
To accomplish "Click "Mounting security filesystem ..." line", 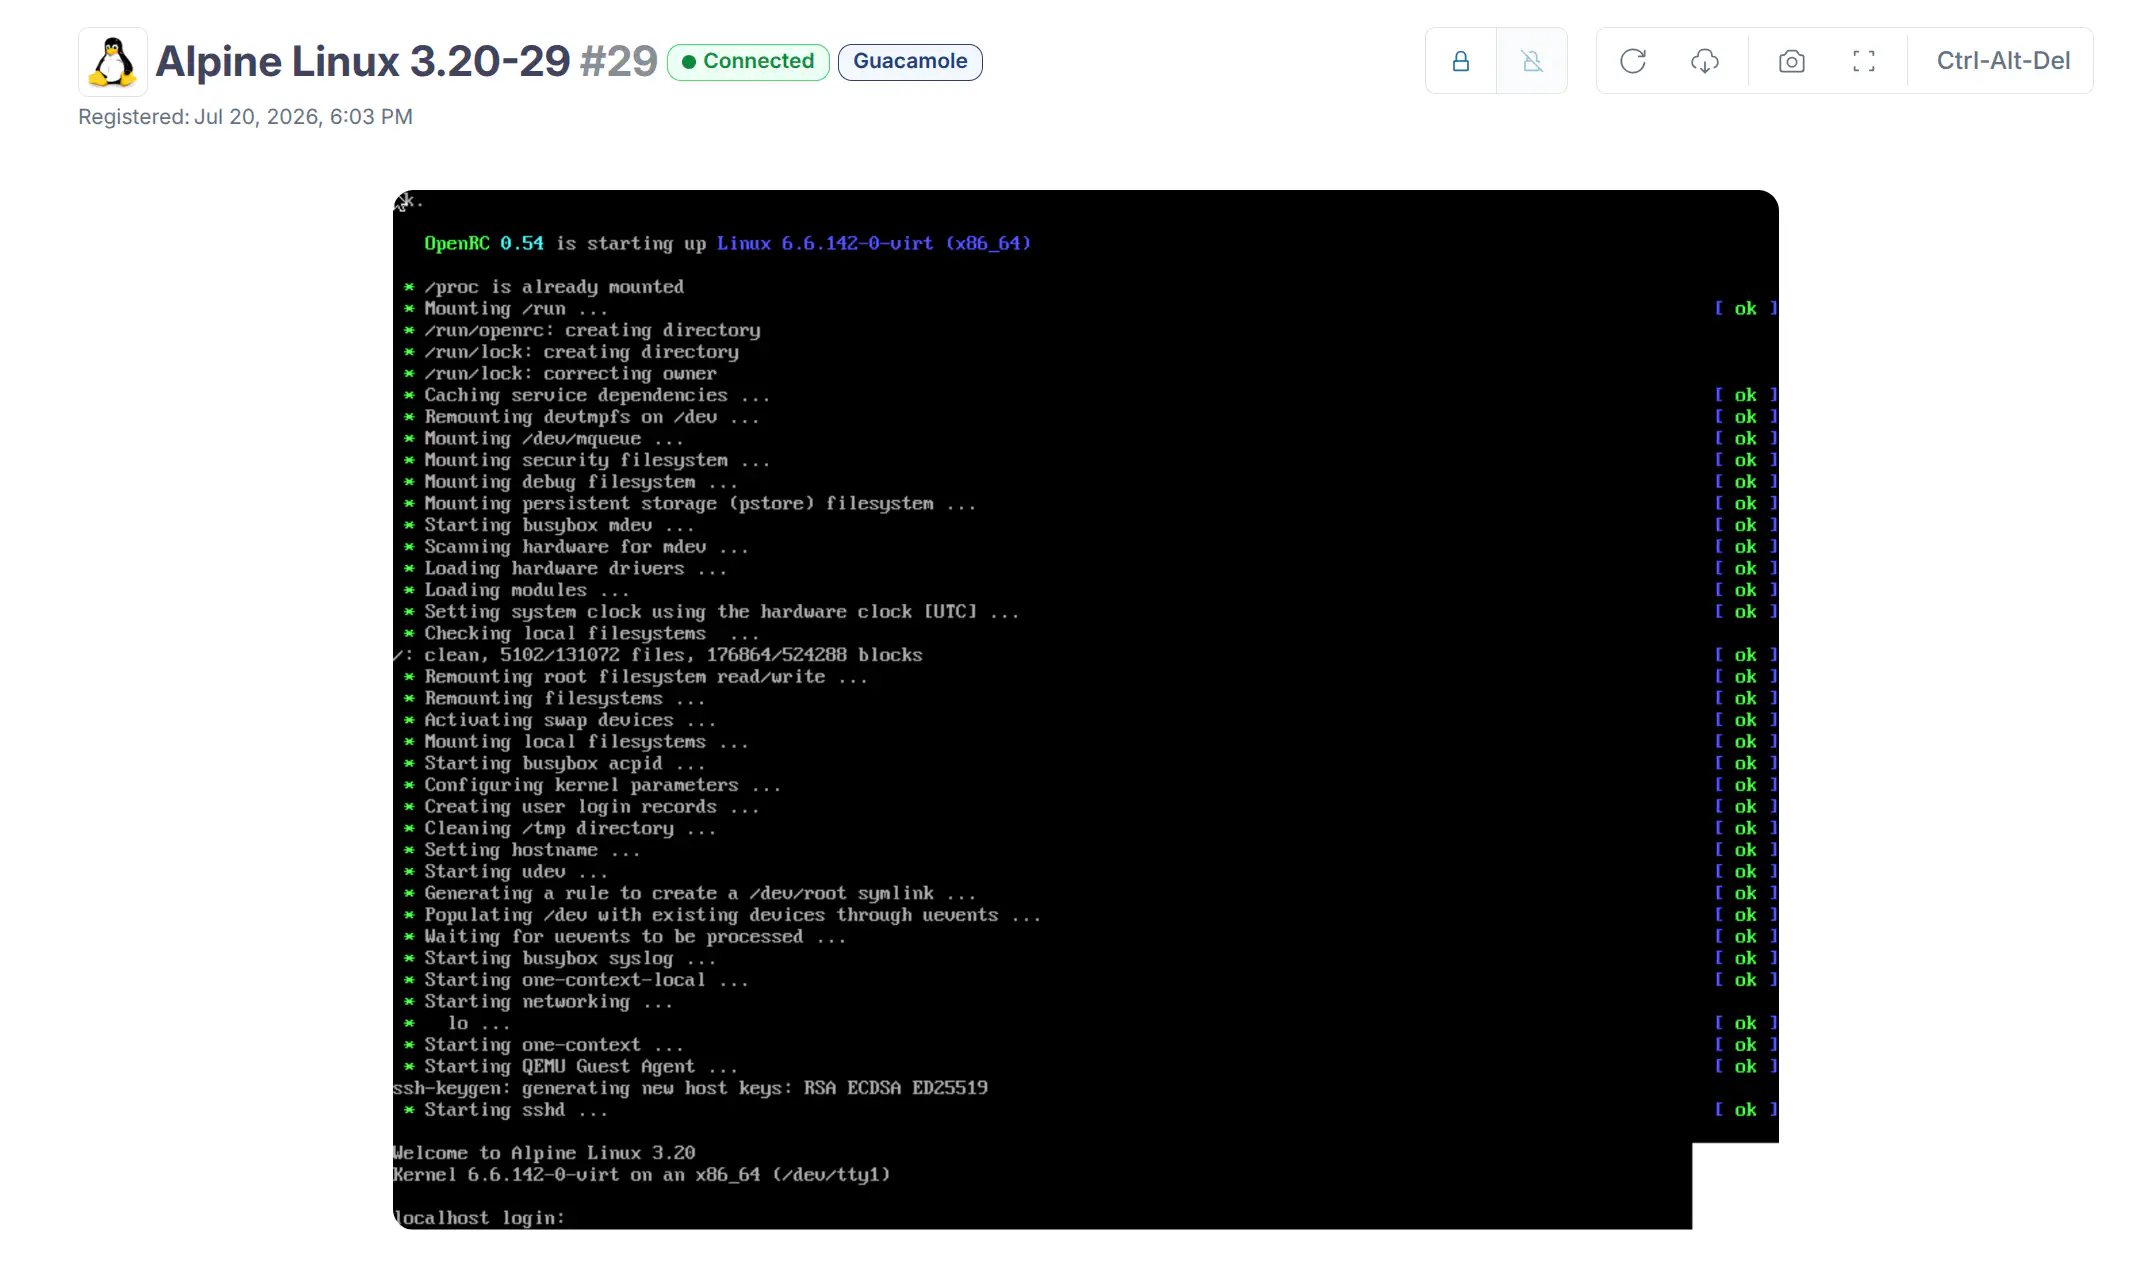I will (x=597, y=460).
